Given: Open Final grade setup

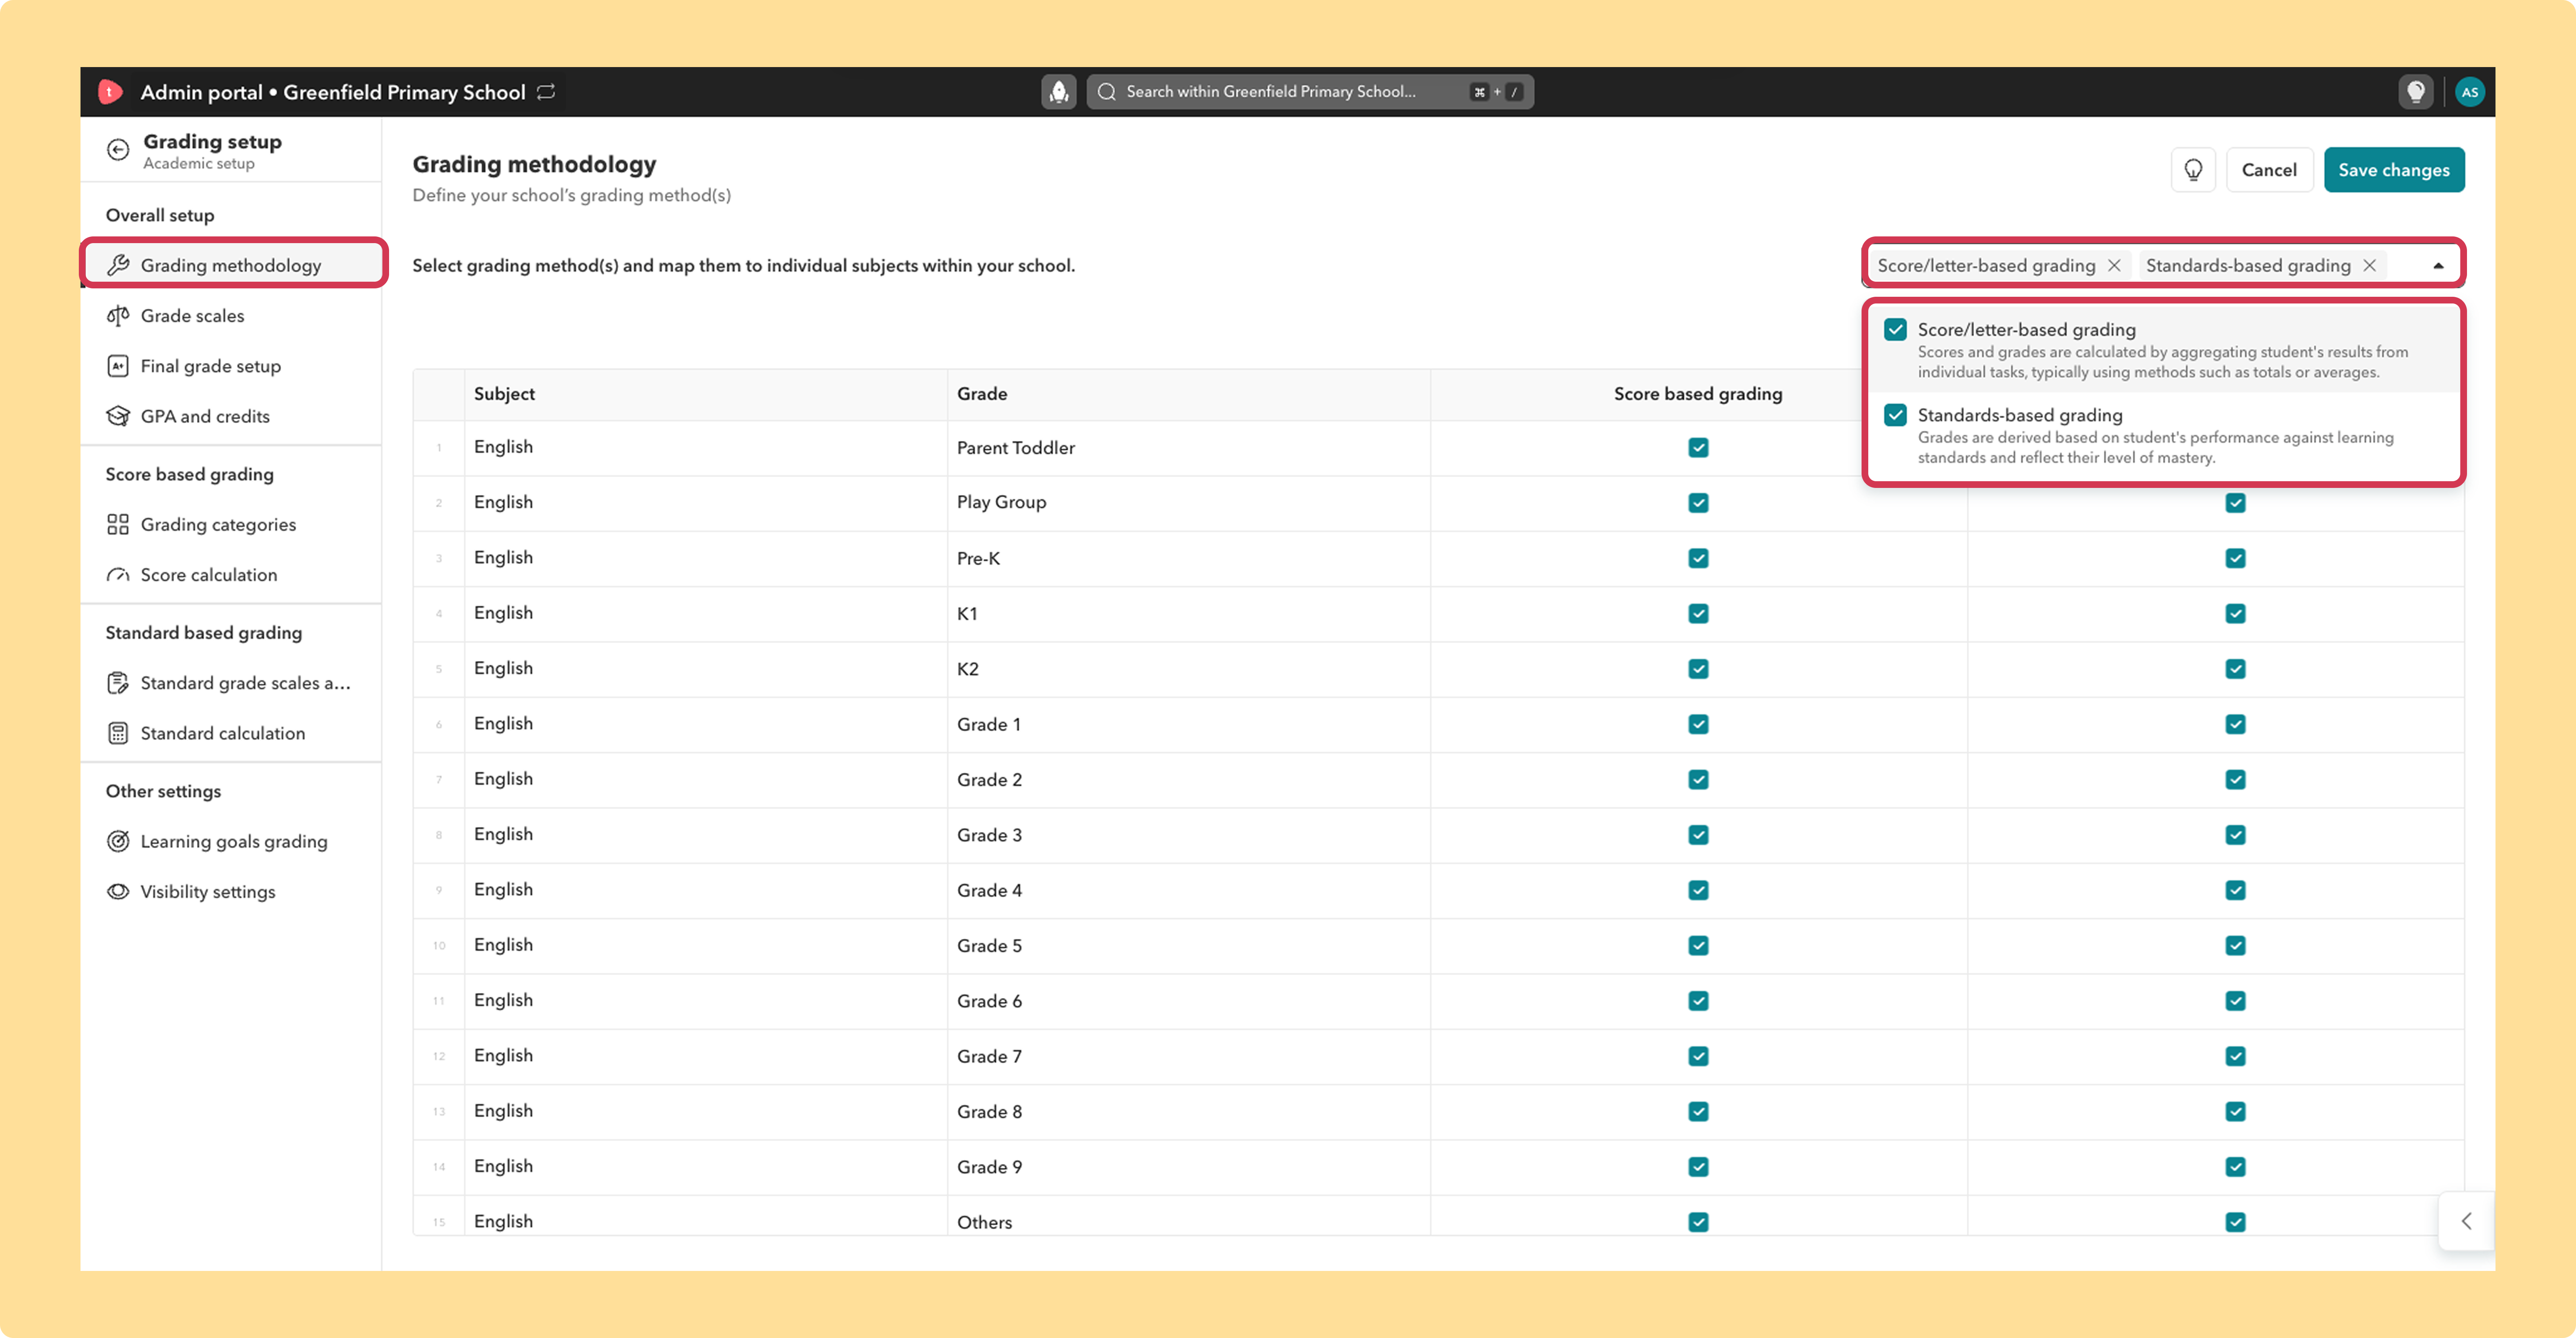Looking at the screenshot, I should [x=231, y=366].
